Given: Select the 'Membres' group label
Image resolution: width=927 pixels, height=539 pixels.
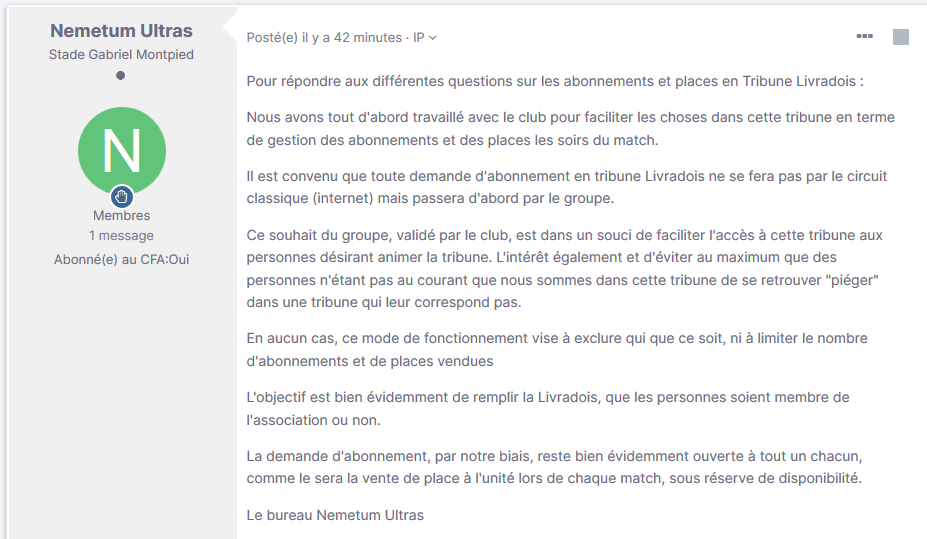Looking at the screenshot, I should [x=121, y=215].
